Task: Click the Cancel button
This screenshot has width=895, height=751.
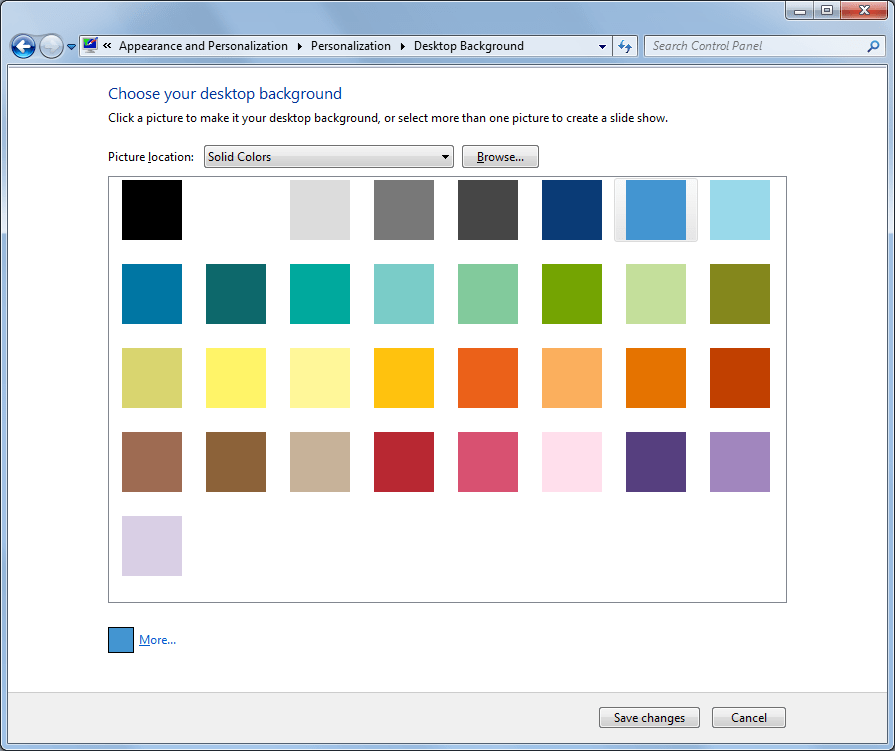Action: point(748,717)
